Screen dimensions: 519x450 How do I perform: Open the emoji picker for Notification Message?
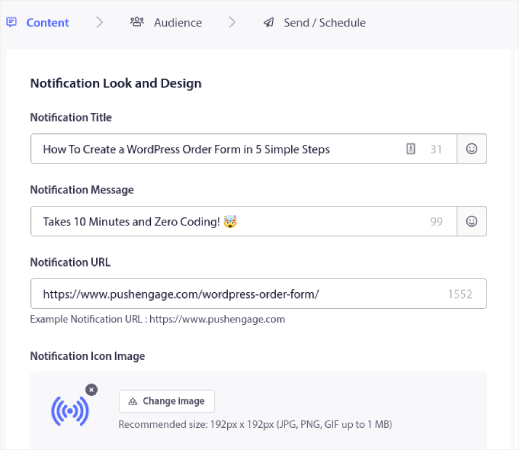[x=471, y=221]
